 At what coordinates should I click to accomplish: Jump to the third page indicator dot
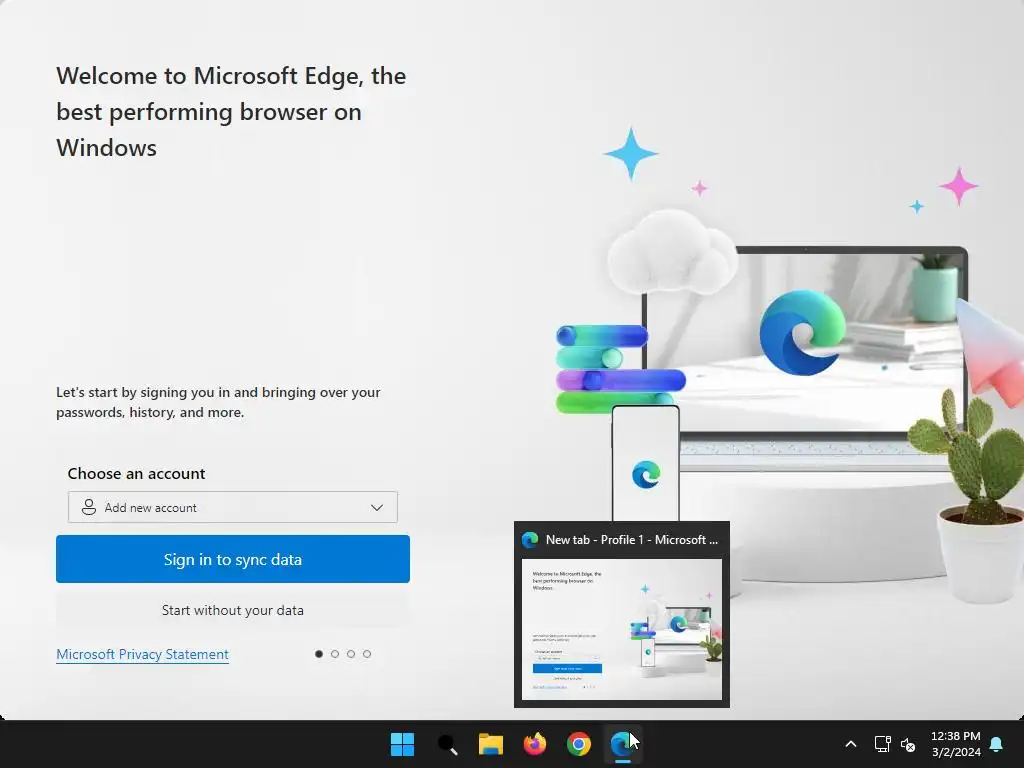coord(351,654)
